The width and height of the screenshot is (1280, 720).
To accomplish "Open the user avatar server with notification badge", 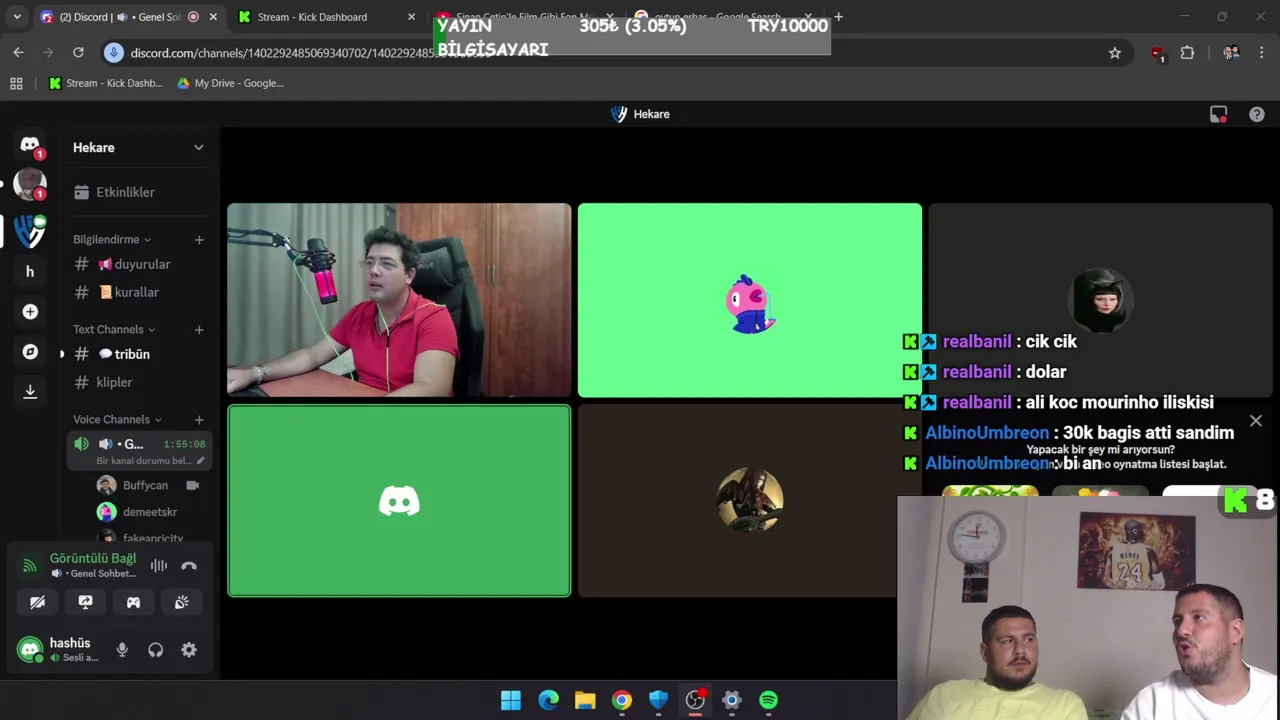I will click(x=30, y=185).
